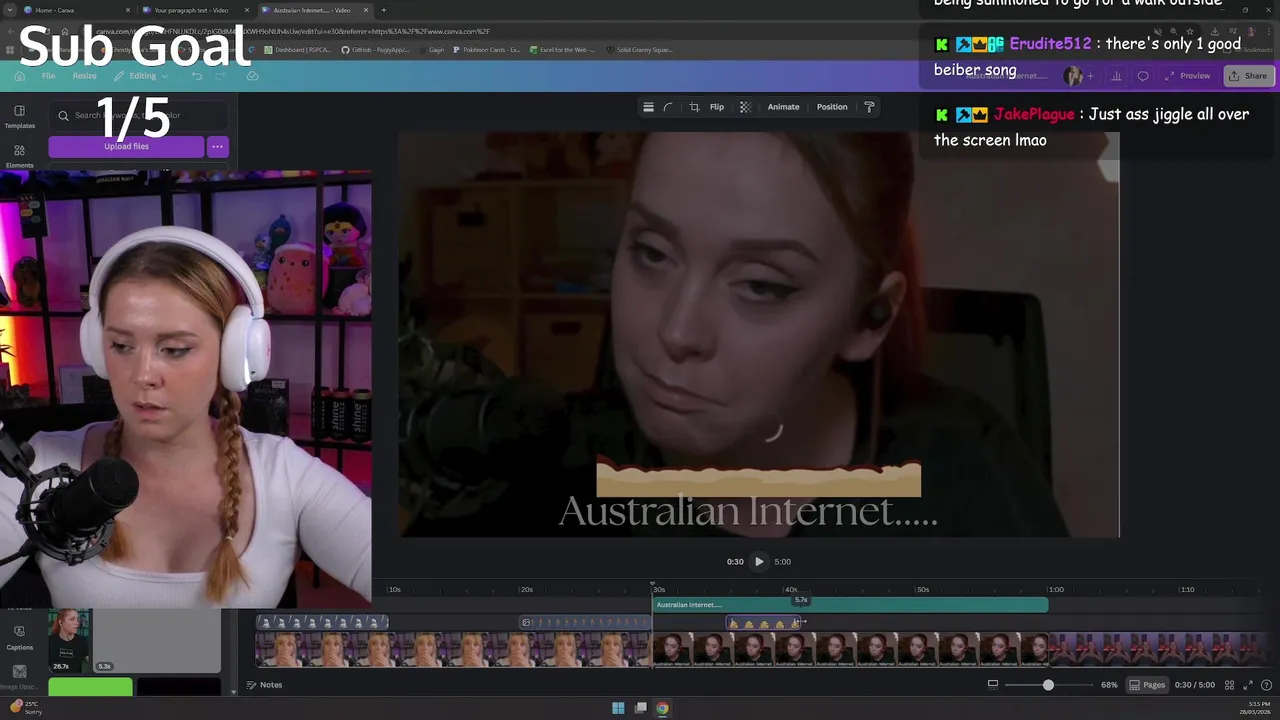Click the 68% zoom percentage
The image size is (1280, 720).
point(1109,685)
